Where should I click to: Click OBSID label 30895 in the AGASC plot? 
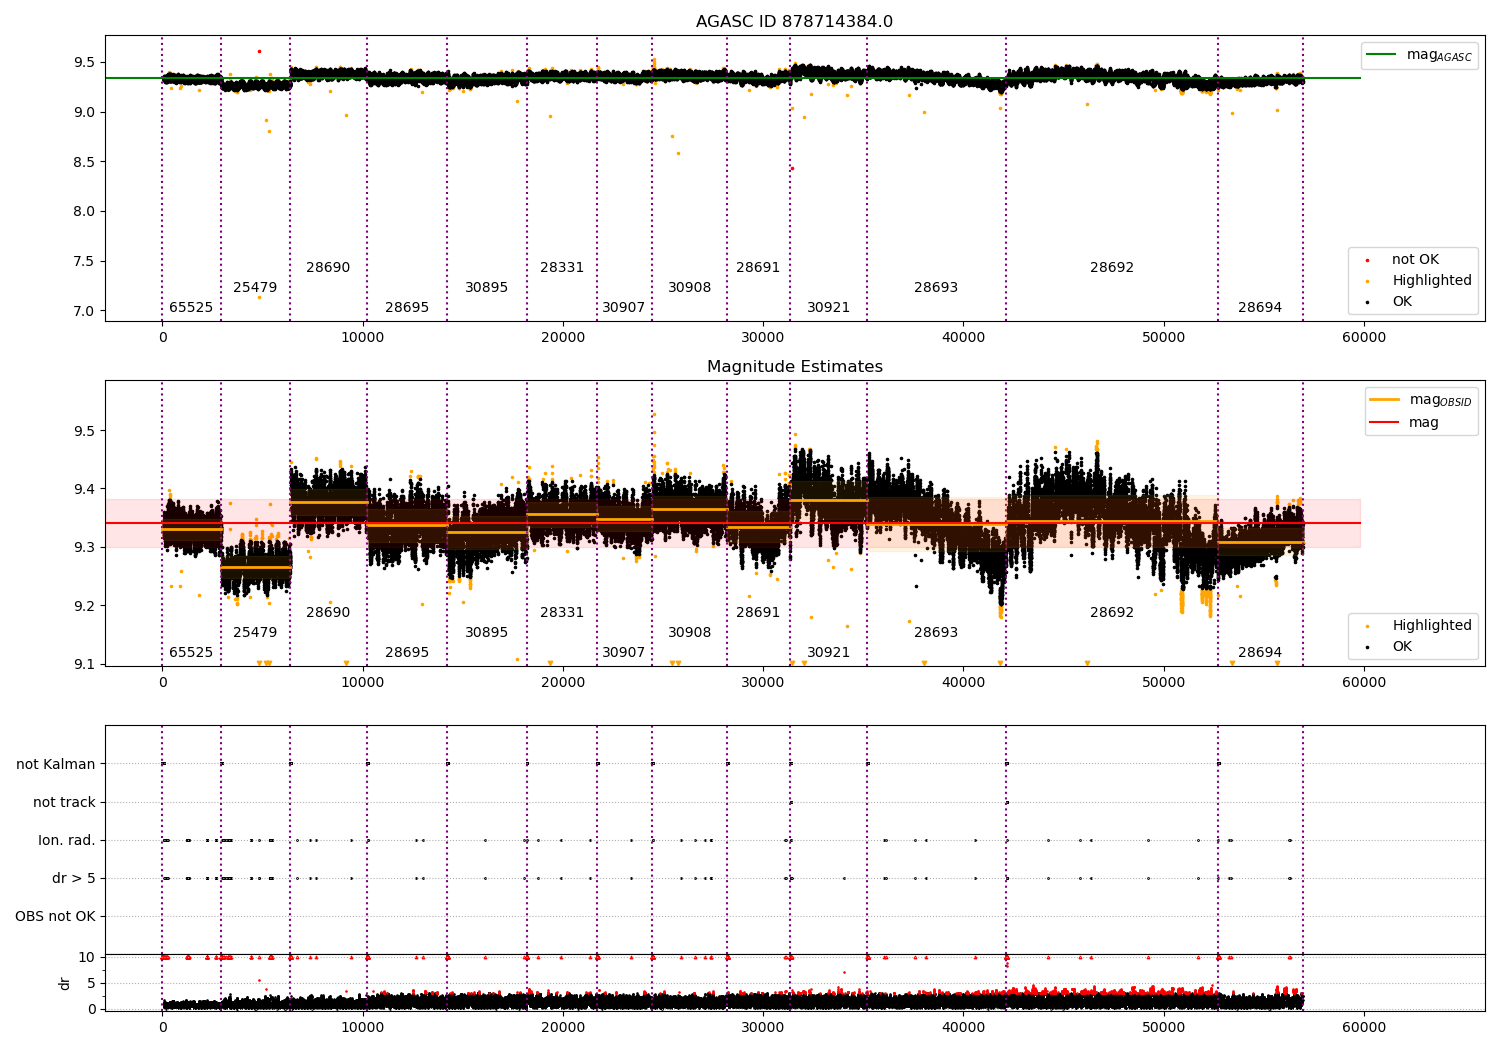pyautogui.click(x=487, y=288)
